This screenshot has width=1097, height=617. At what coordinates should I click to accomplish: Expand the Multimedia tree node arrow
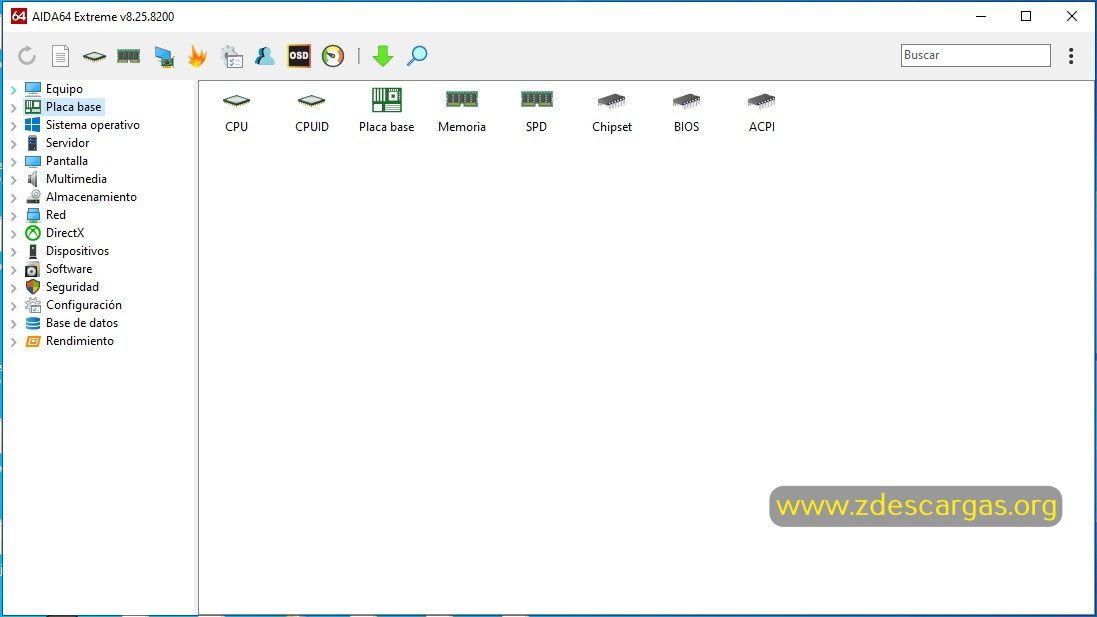click(13, 180)
